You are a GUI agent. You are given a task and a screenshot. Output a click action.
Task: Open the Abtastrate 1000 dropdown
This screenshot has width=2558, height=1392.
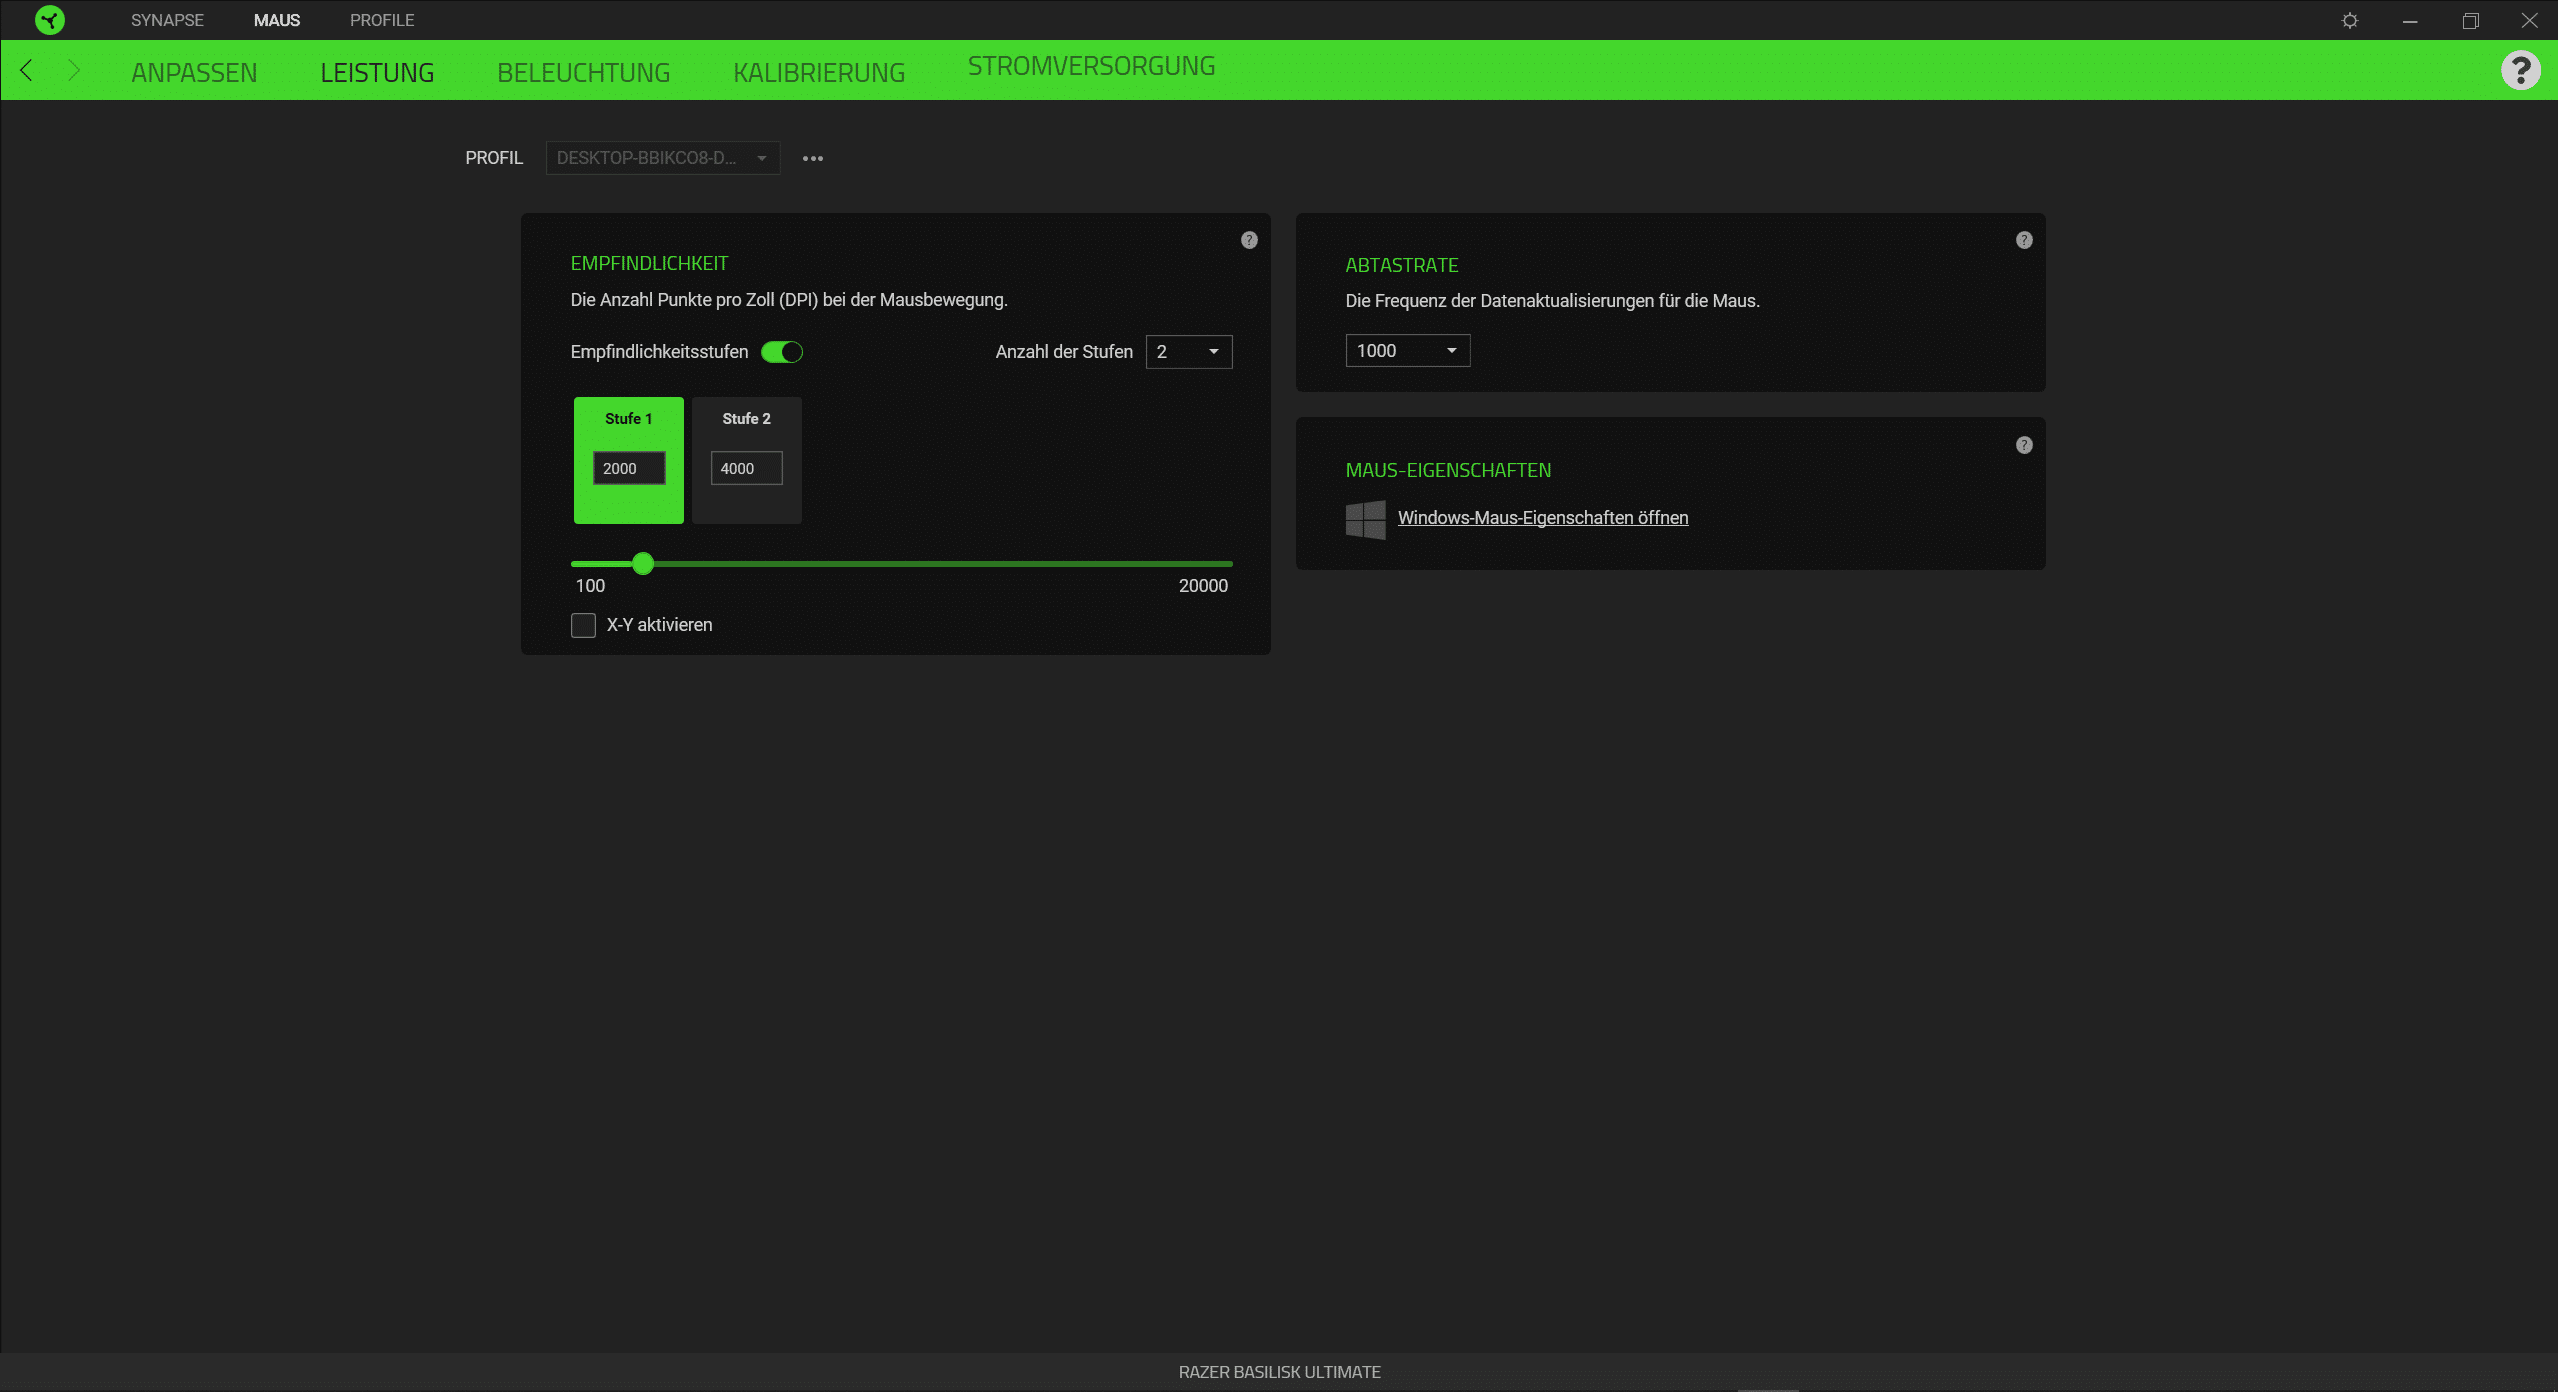[1407, 351]
